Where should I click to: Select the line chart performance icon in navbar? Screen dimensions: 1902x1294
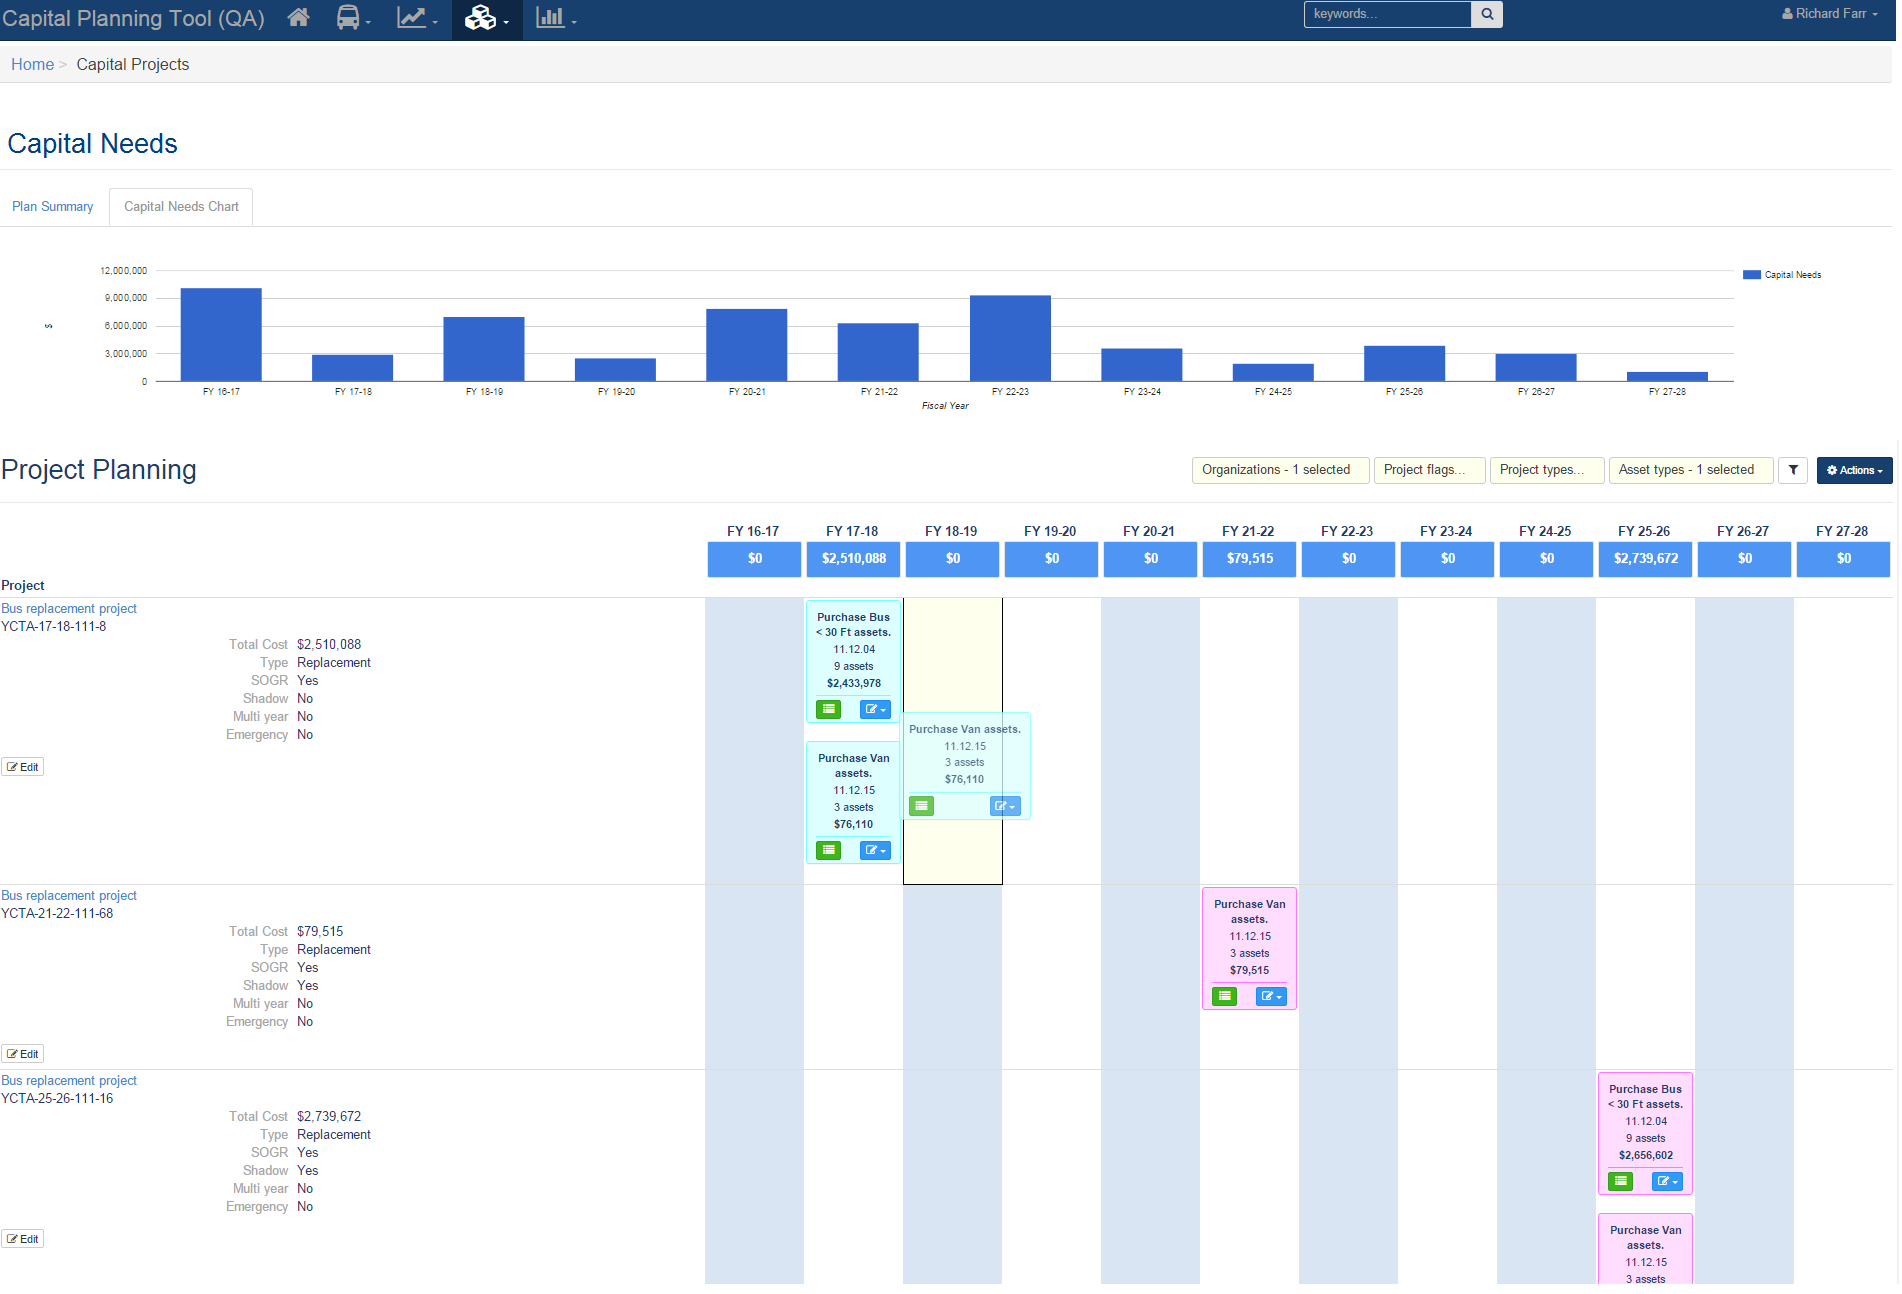413,18
